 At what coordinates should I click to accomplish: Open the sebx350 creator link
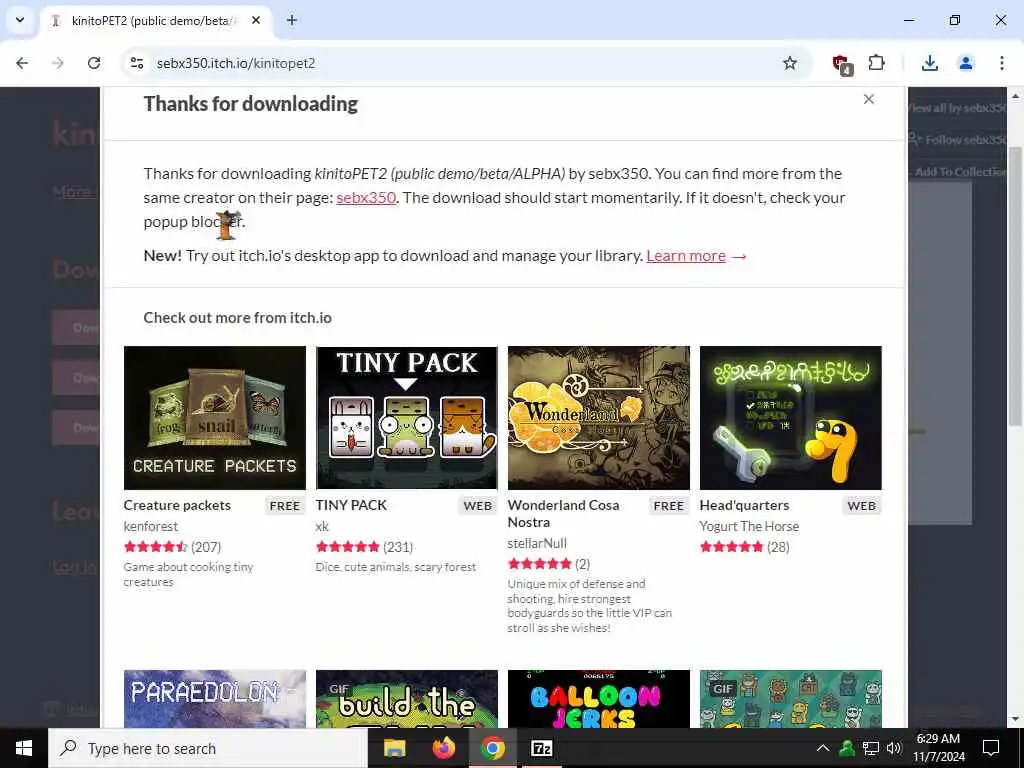point(366,197)
